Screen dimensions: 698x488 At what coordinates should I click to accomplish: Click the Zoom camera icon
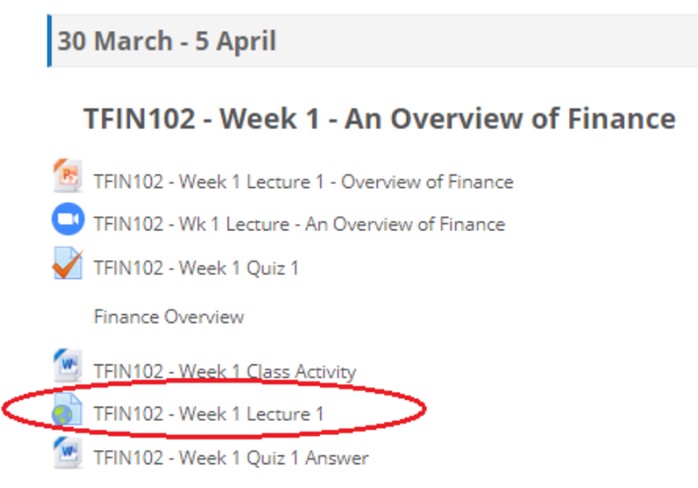(67, 220)
